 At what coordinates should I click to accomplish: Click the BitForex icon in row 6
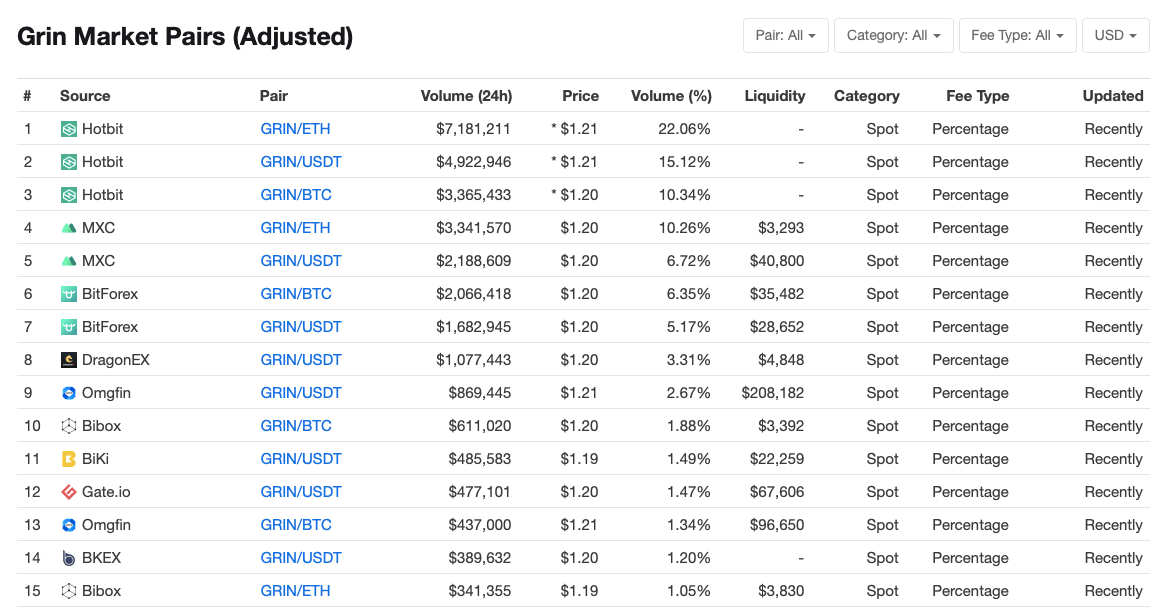(69, 294)
